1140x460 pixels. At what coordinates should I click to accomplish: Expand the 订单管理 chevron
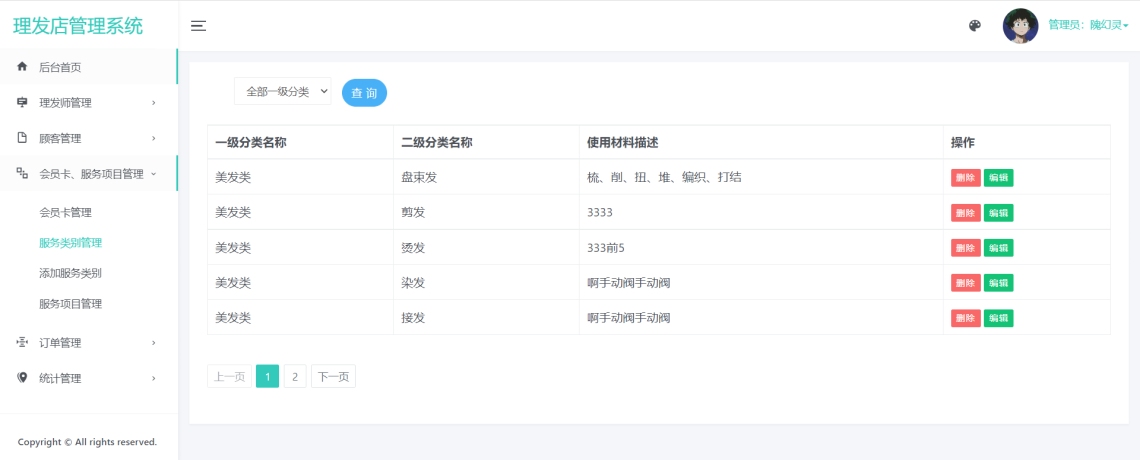pos(153,342)
